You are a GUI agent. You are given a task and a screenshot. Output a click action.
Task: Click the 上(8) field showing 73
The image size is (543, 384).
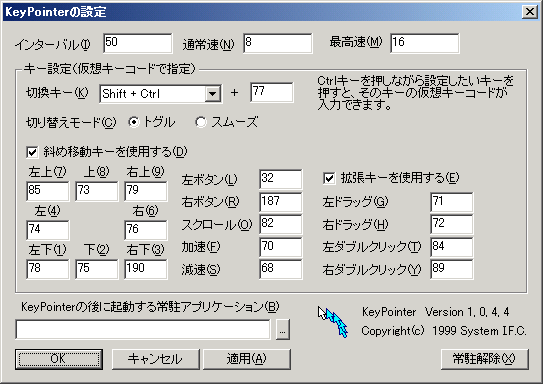97,191
